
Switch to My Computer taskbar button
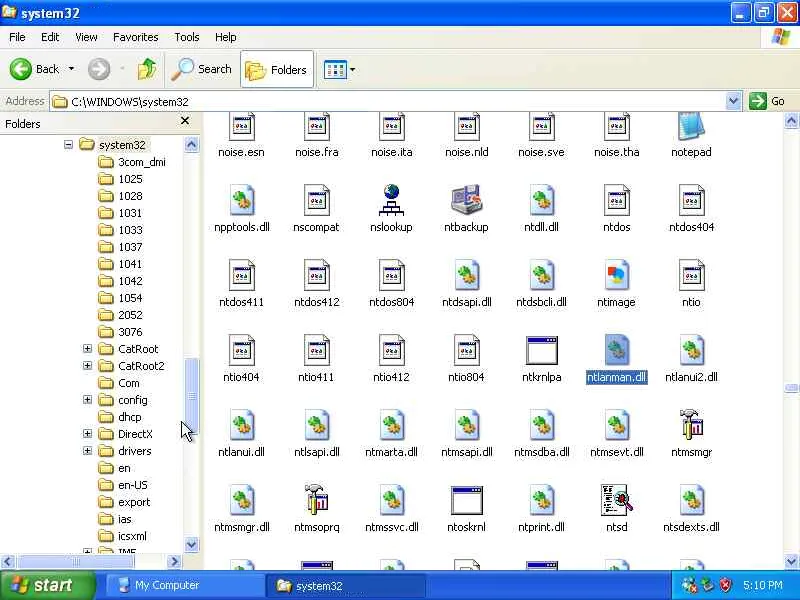(184, 585)
